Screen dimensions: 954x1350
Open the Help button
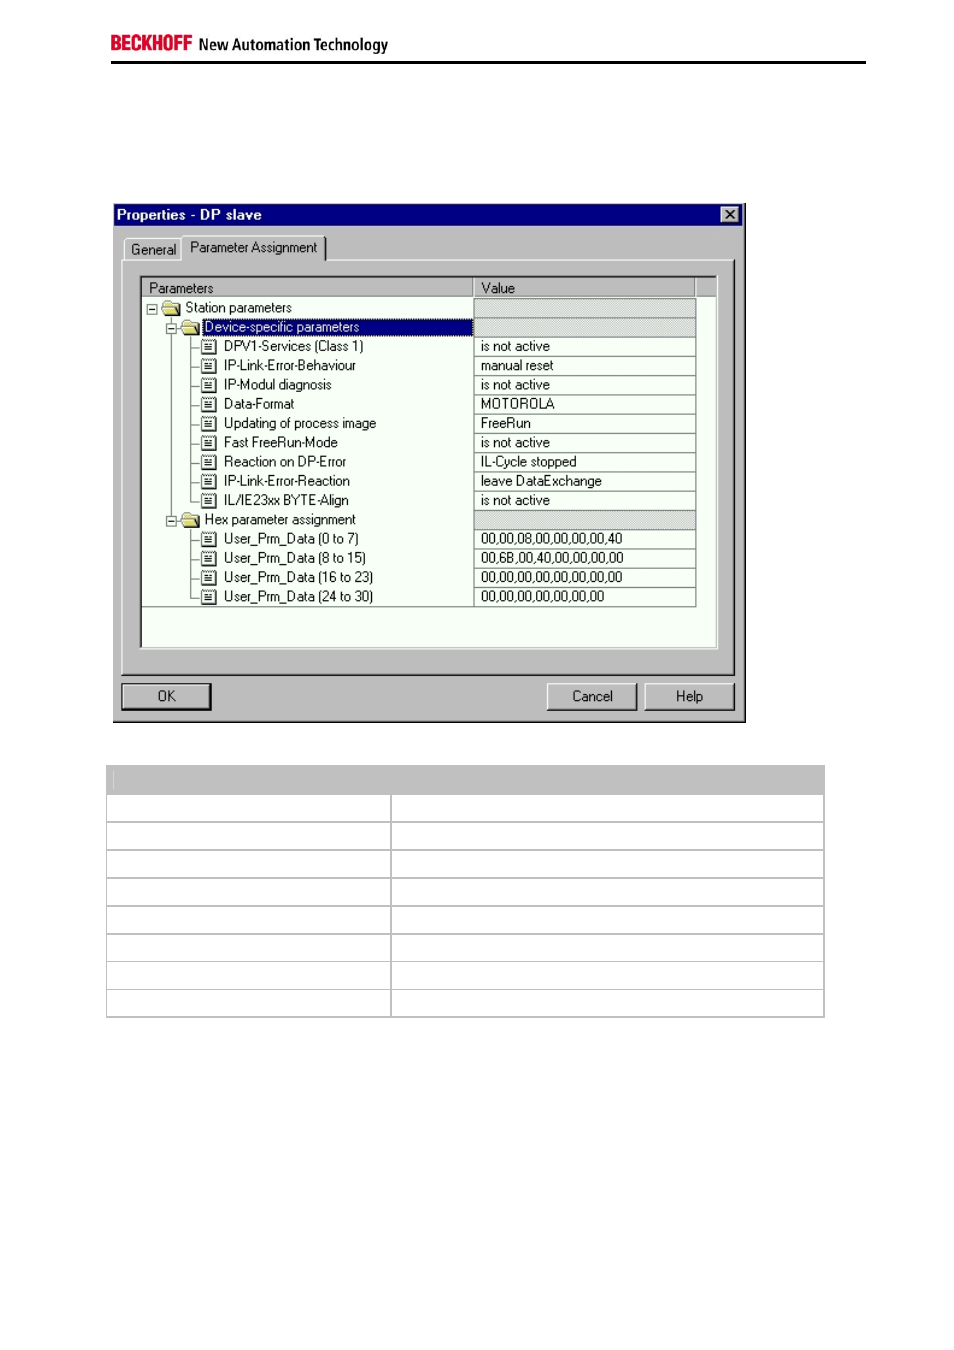[x=689, y=696]
